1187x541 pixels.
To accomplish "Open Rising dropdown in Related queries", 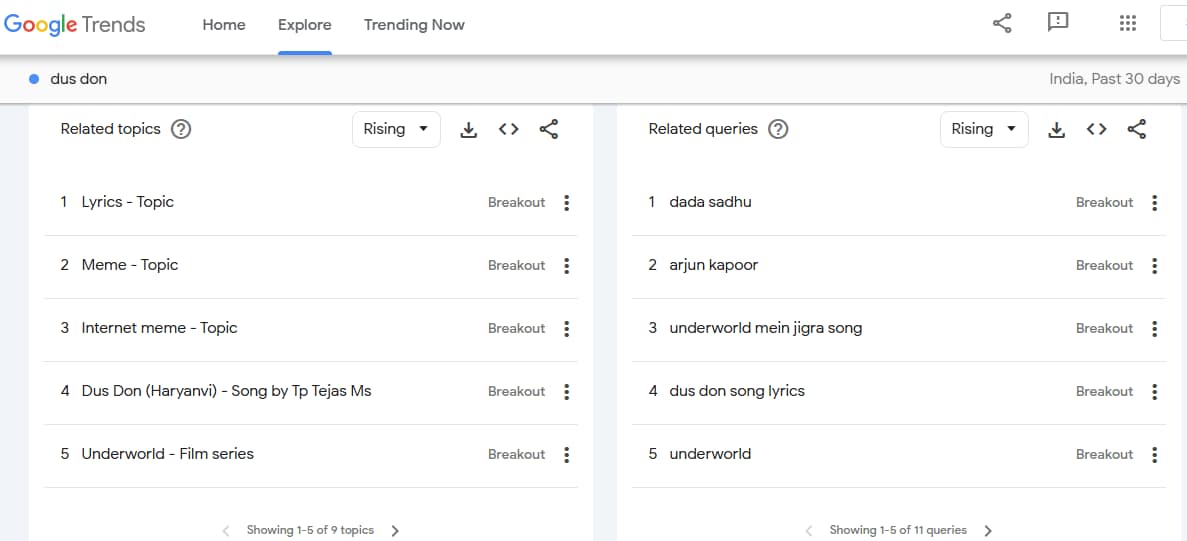I will pos(984,129).
